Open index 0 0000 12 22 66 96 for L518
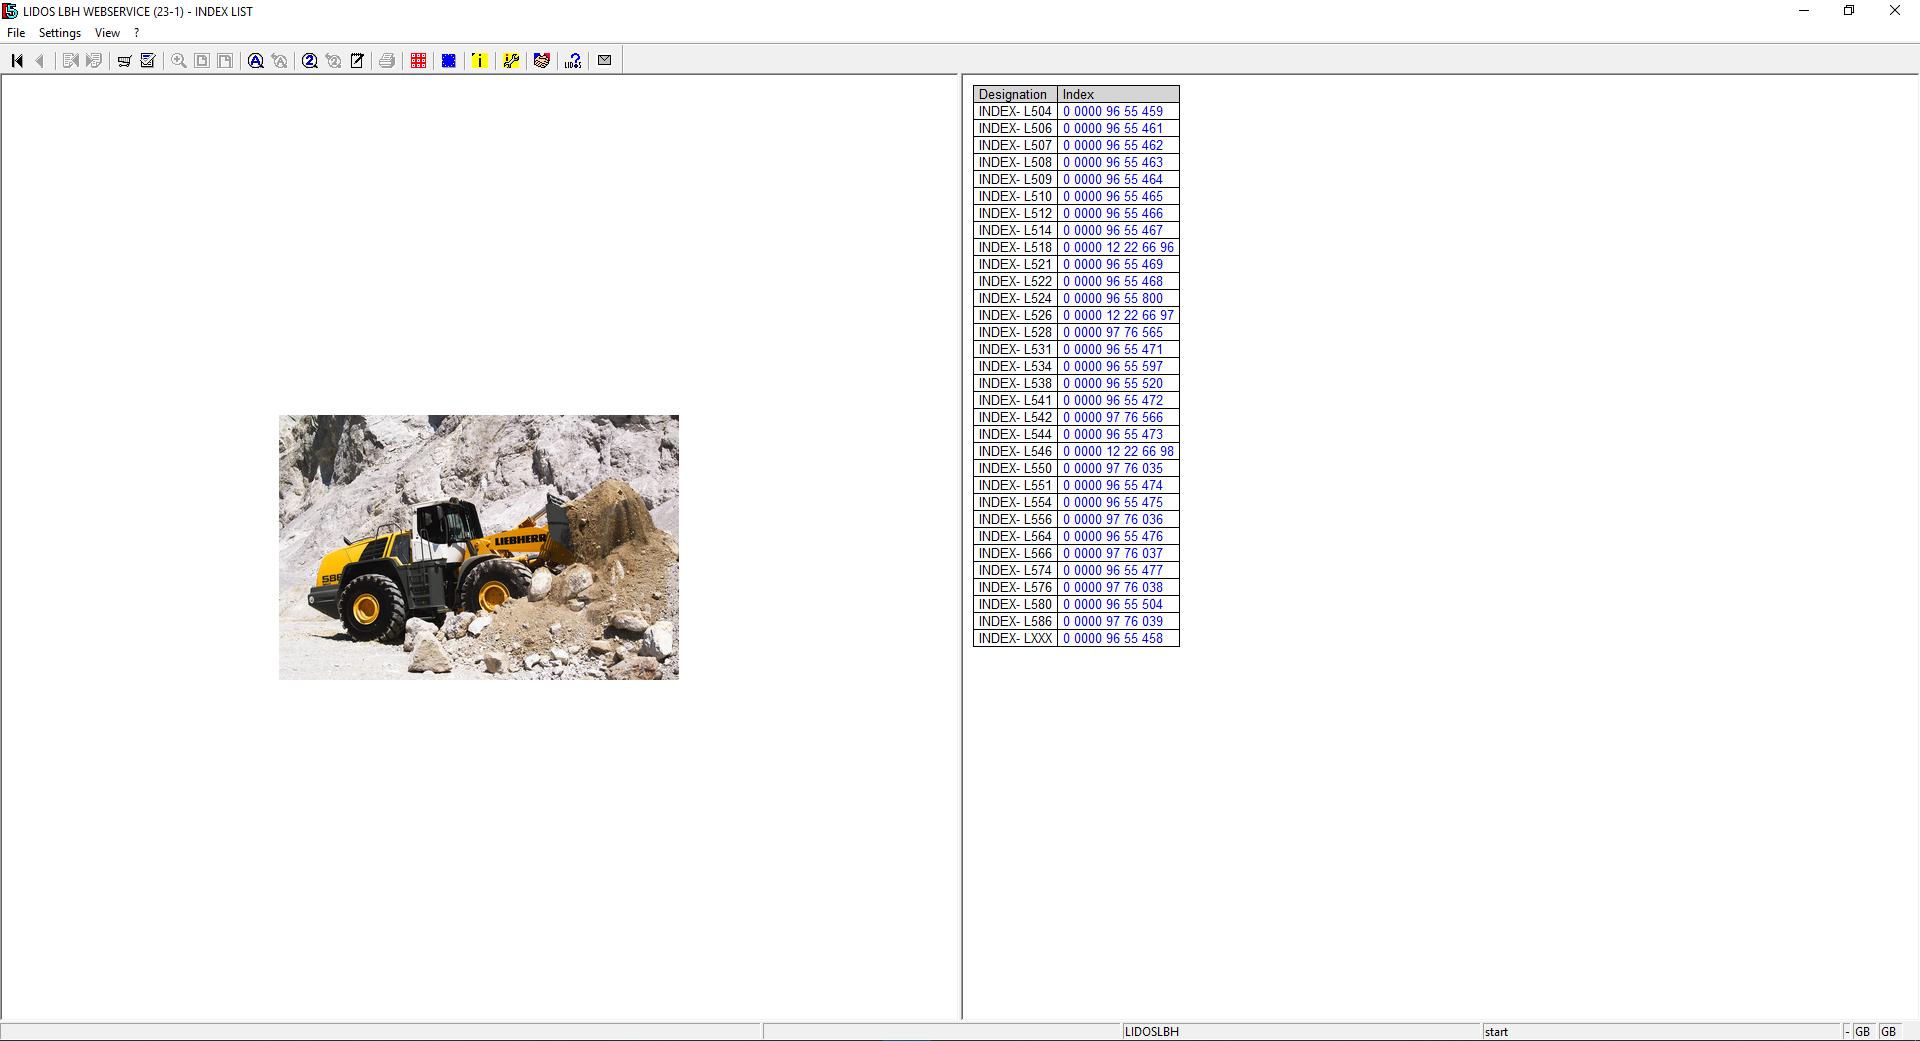 point(1117,247)
